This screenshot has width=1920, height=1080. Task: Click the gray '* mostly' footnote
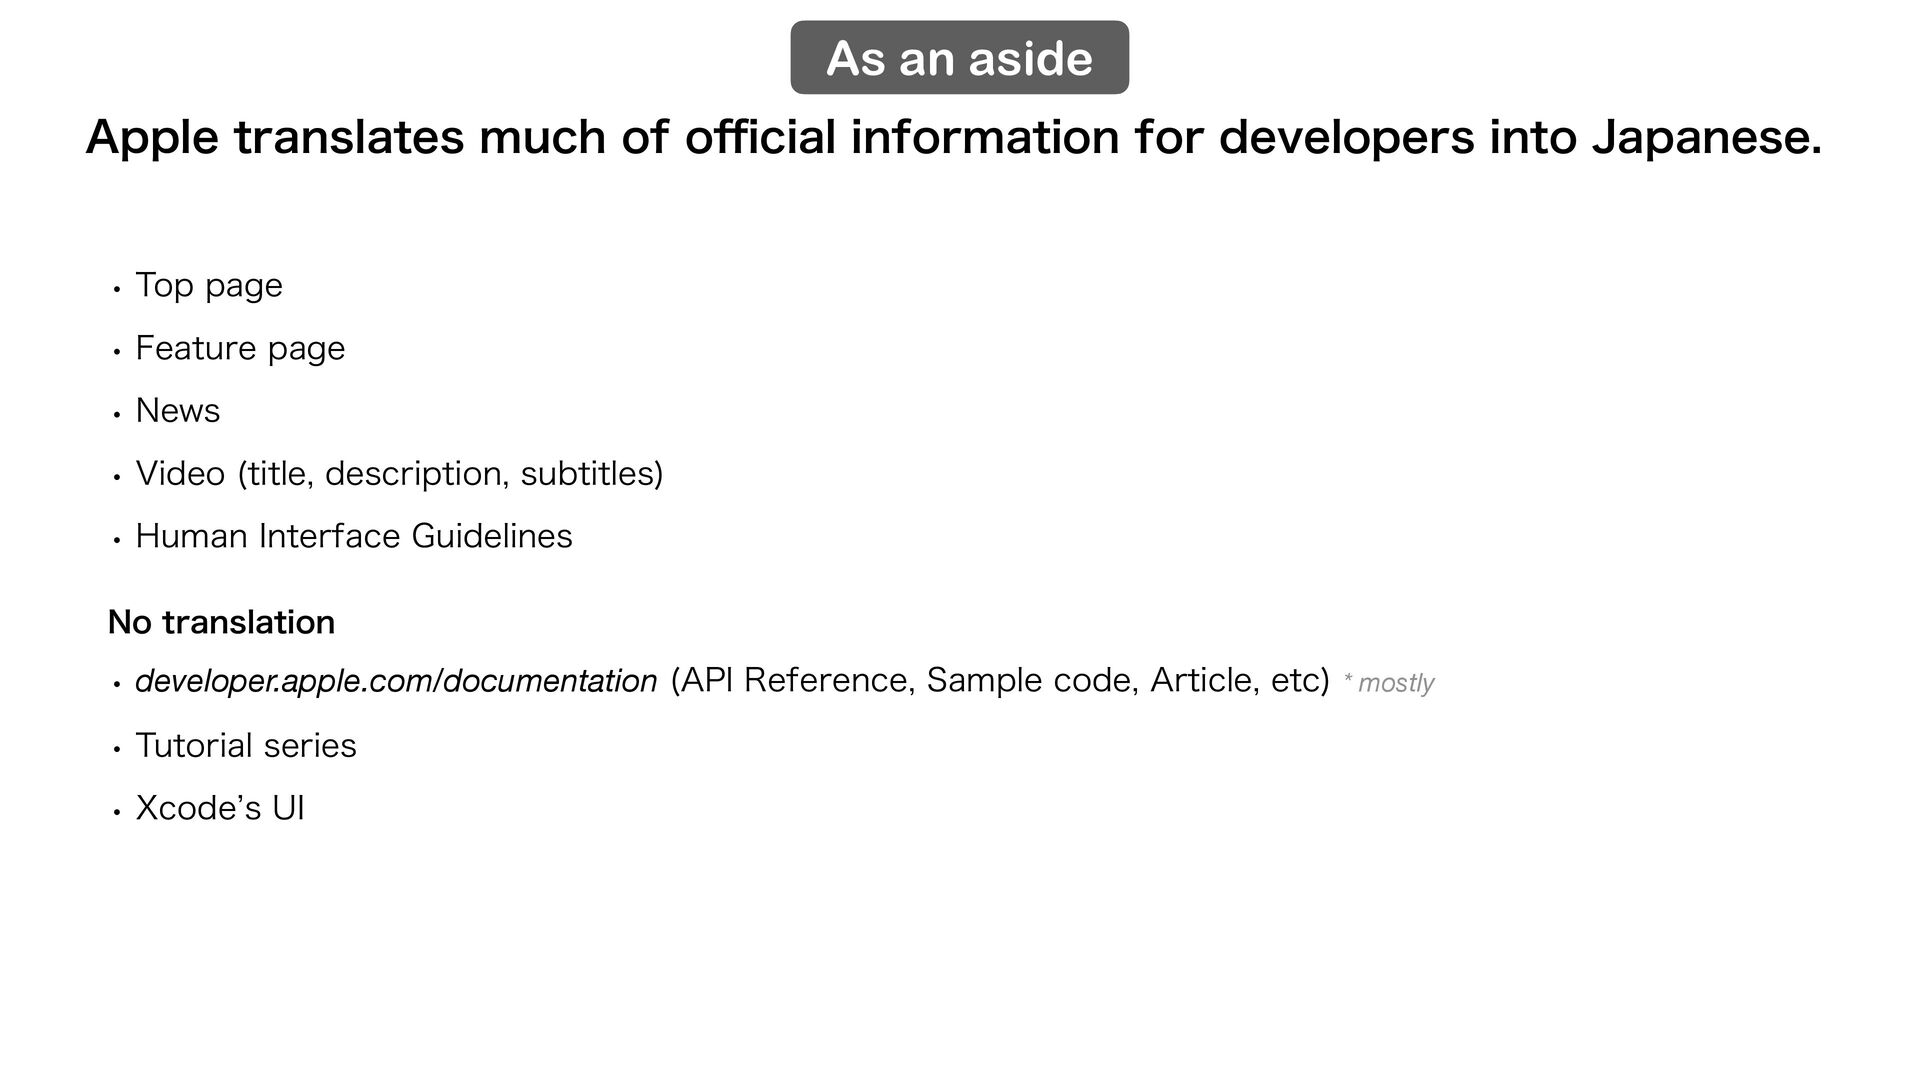1389,683
